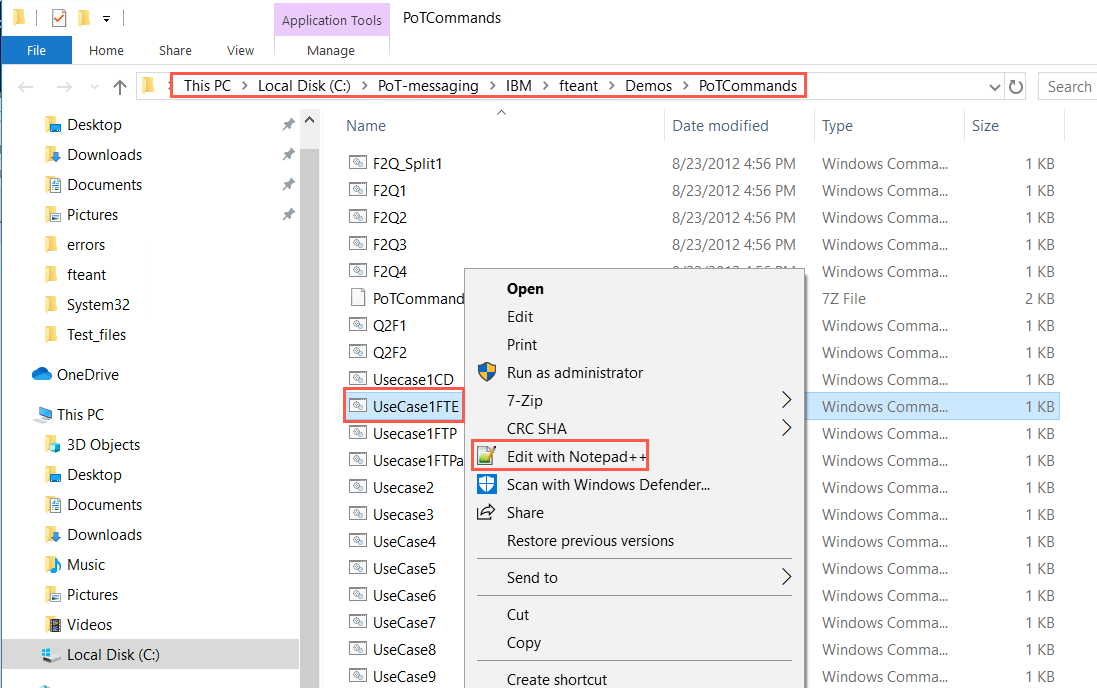The image size is (1097, 688).
Task: Choose Run as administrator
Action: (x=574, y=373)
